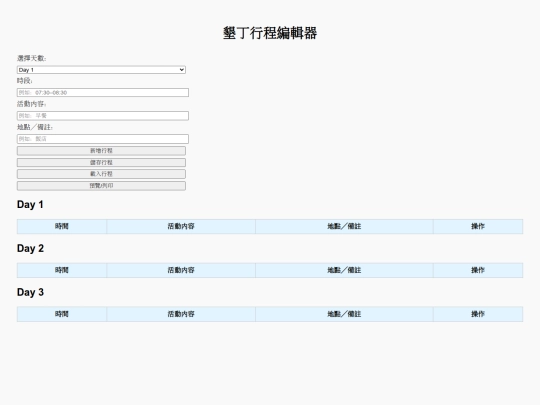This screenshot has width=540, height=405.
Task: Click the Day 1 section heading
Action: (30, 205)
